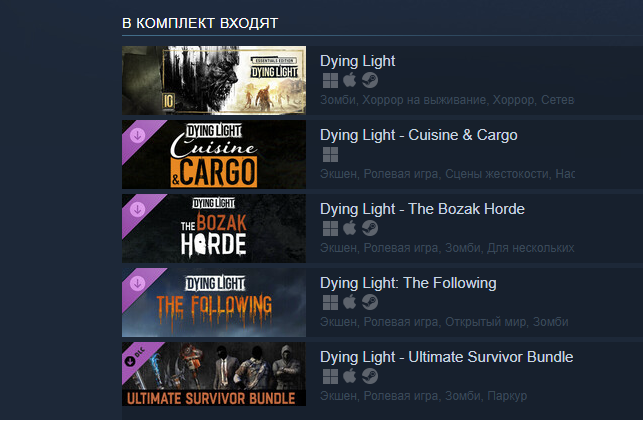
Task: Click Windows icon under Cuisine & Cargo
Action: pos(330,155)
